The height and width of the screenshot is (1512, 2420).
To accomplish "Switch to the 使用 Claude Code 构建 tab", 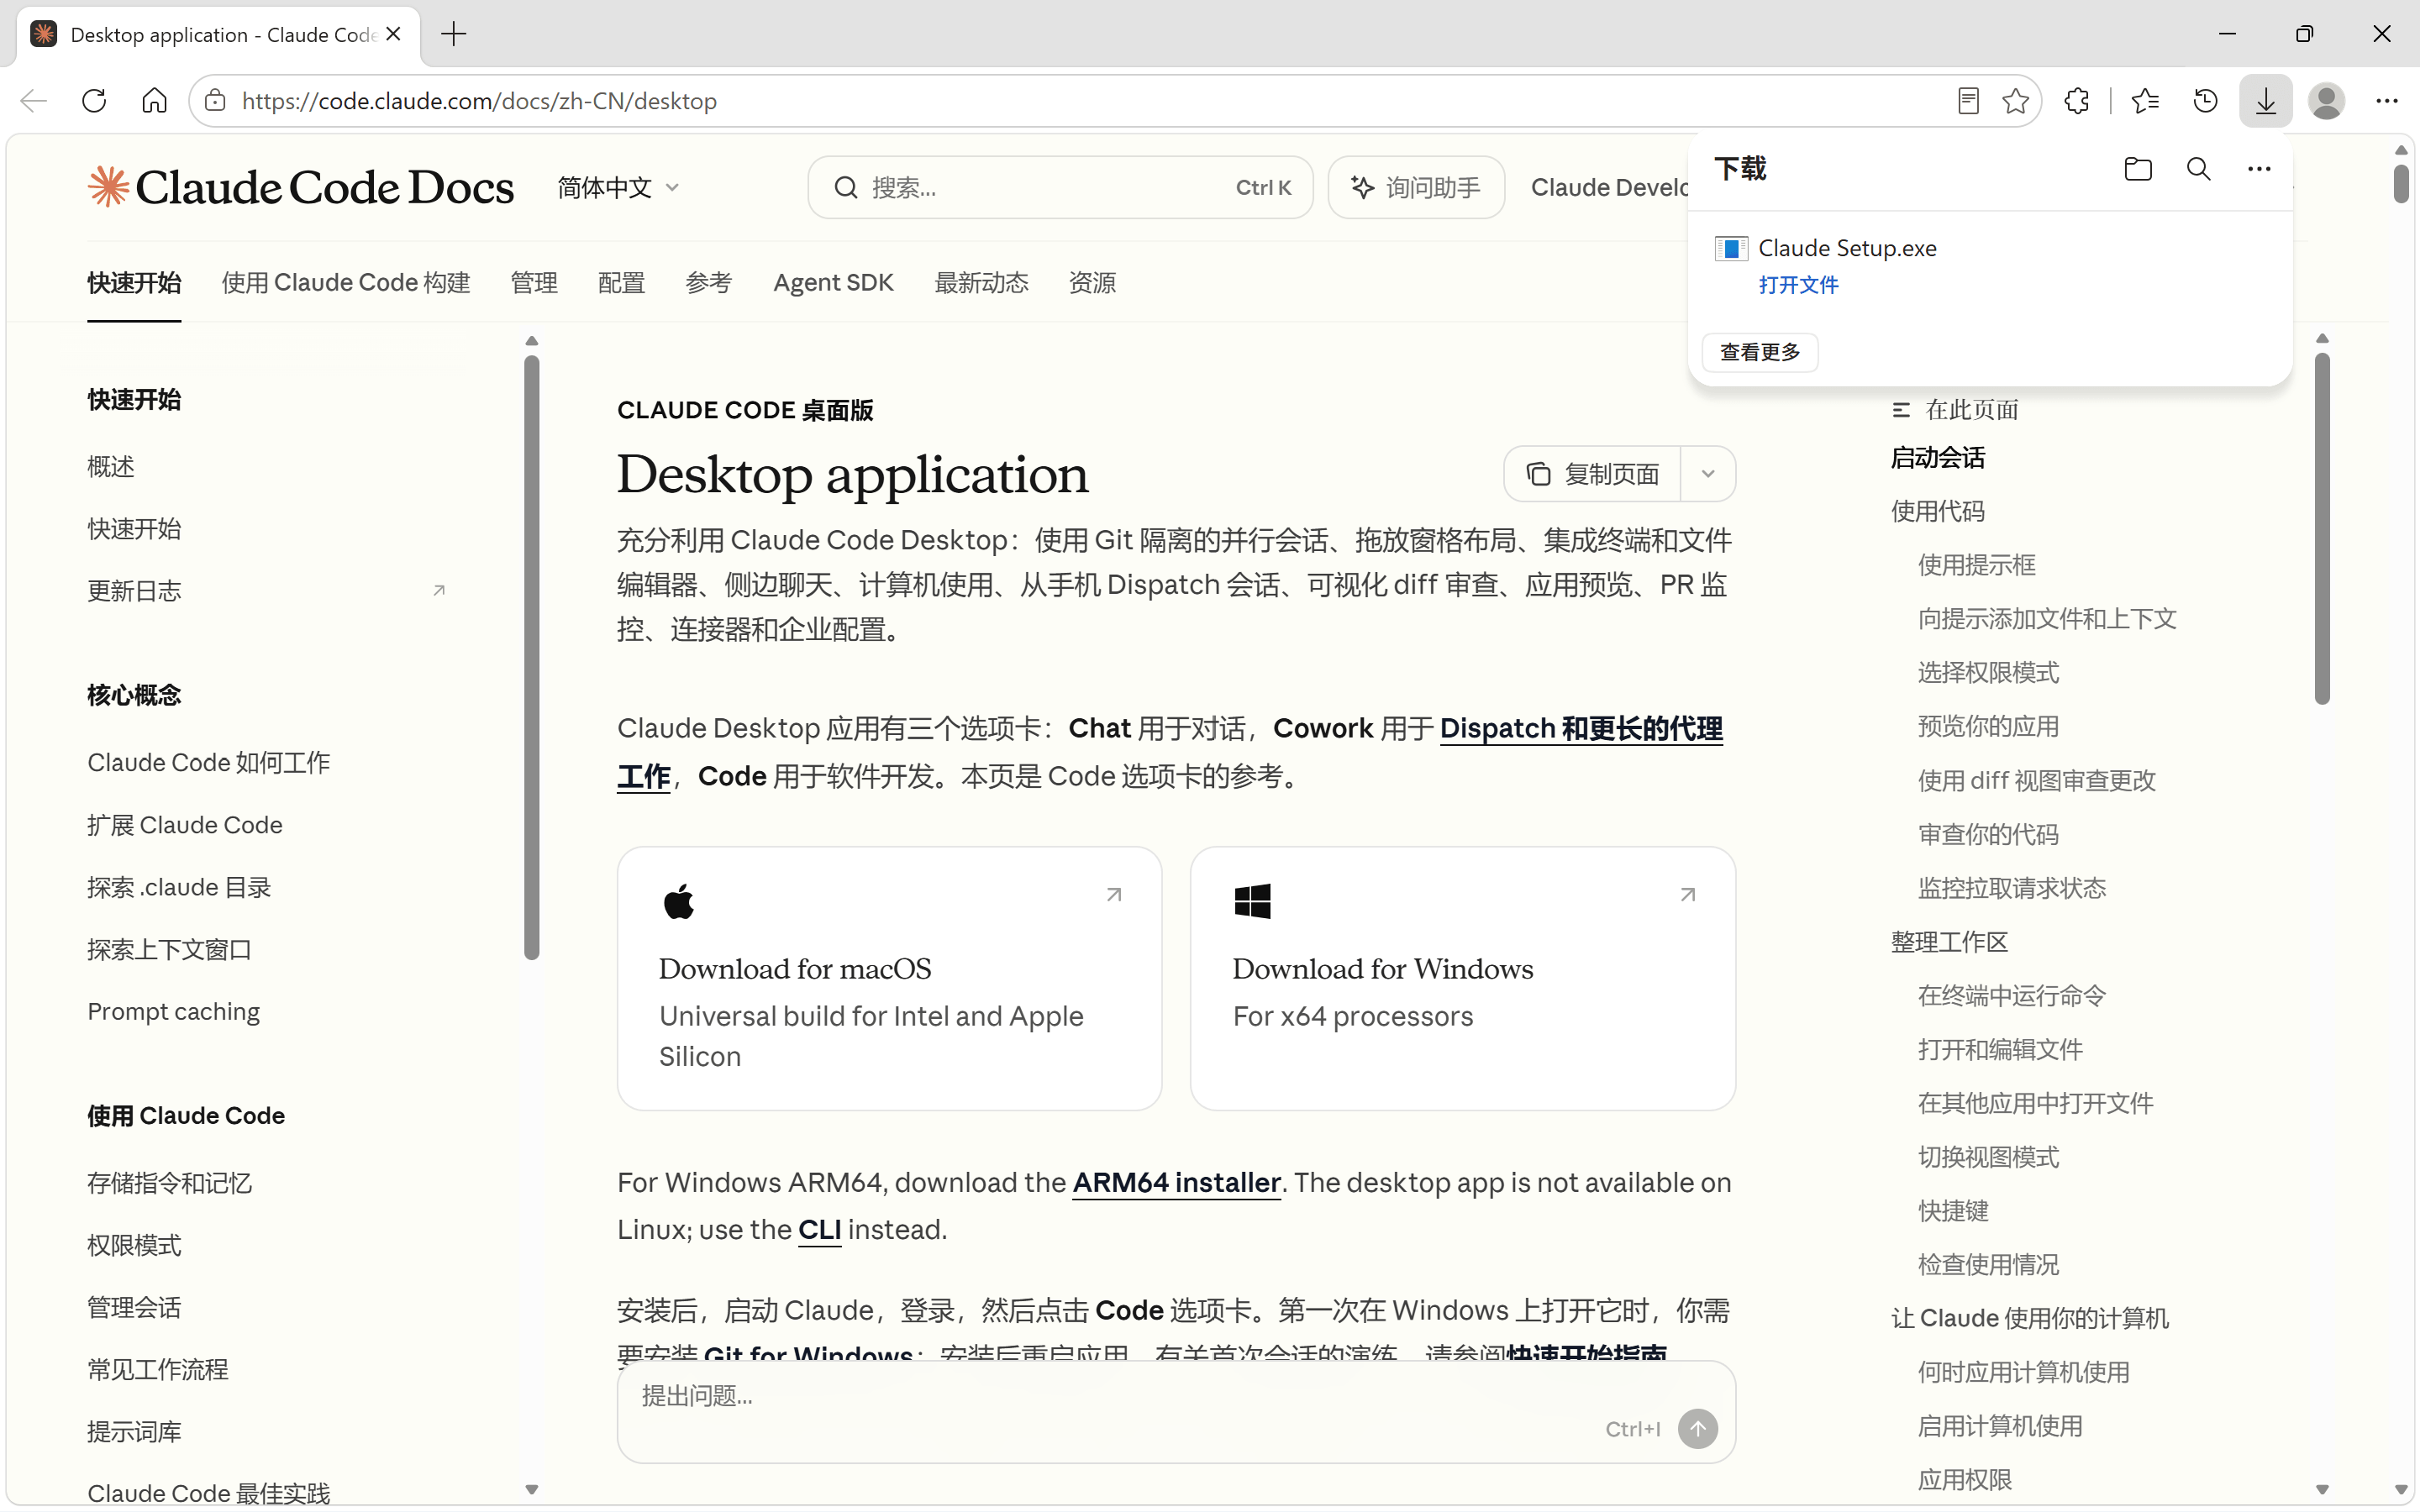I will click(346, 283).
